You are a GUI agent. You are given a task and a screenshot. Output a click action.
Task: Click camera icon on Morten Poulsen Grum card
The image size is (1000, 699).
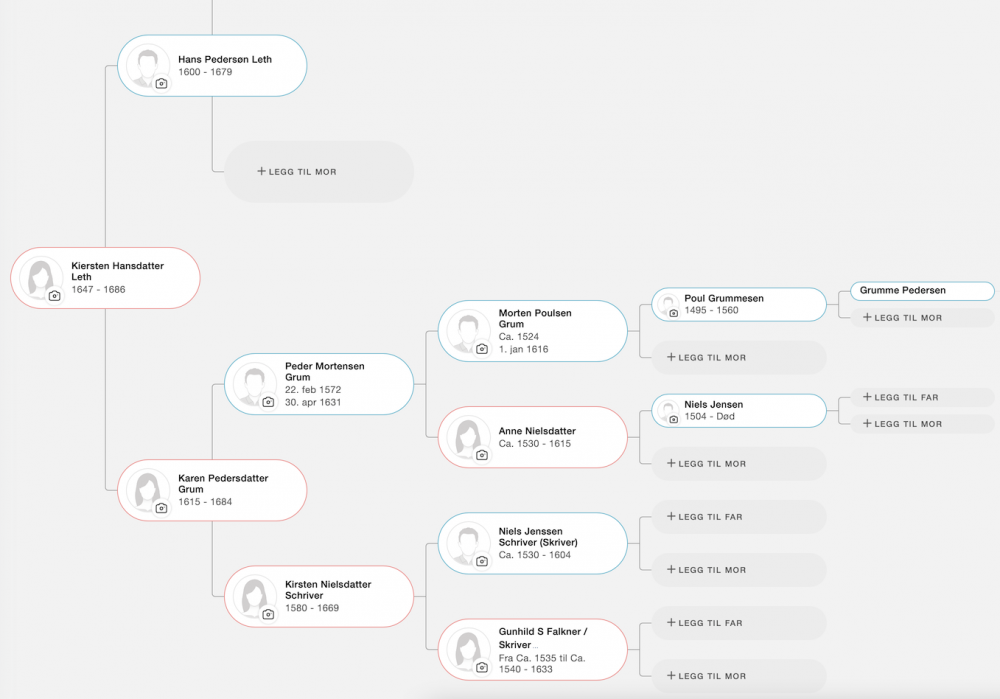(482, 349)
